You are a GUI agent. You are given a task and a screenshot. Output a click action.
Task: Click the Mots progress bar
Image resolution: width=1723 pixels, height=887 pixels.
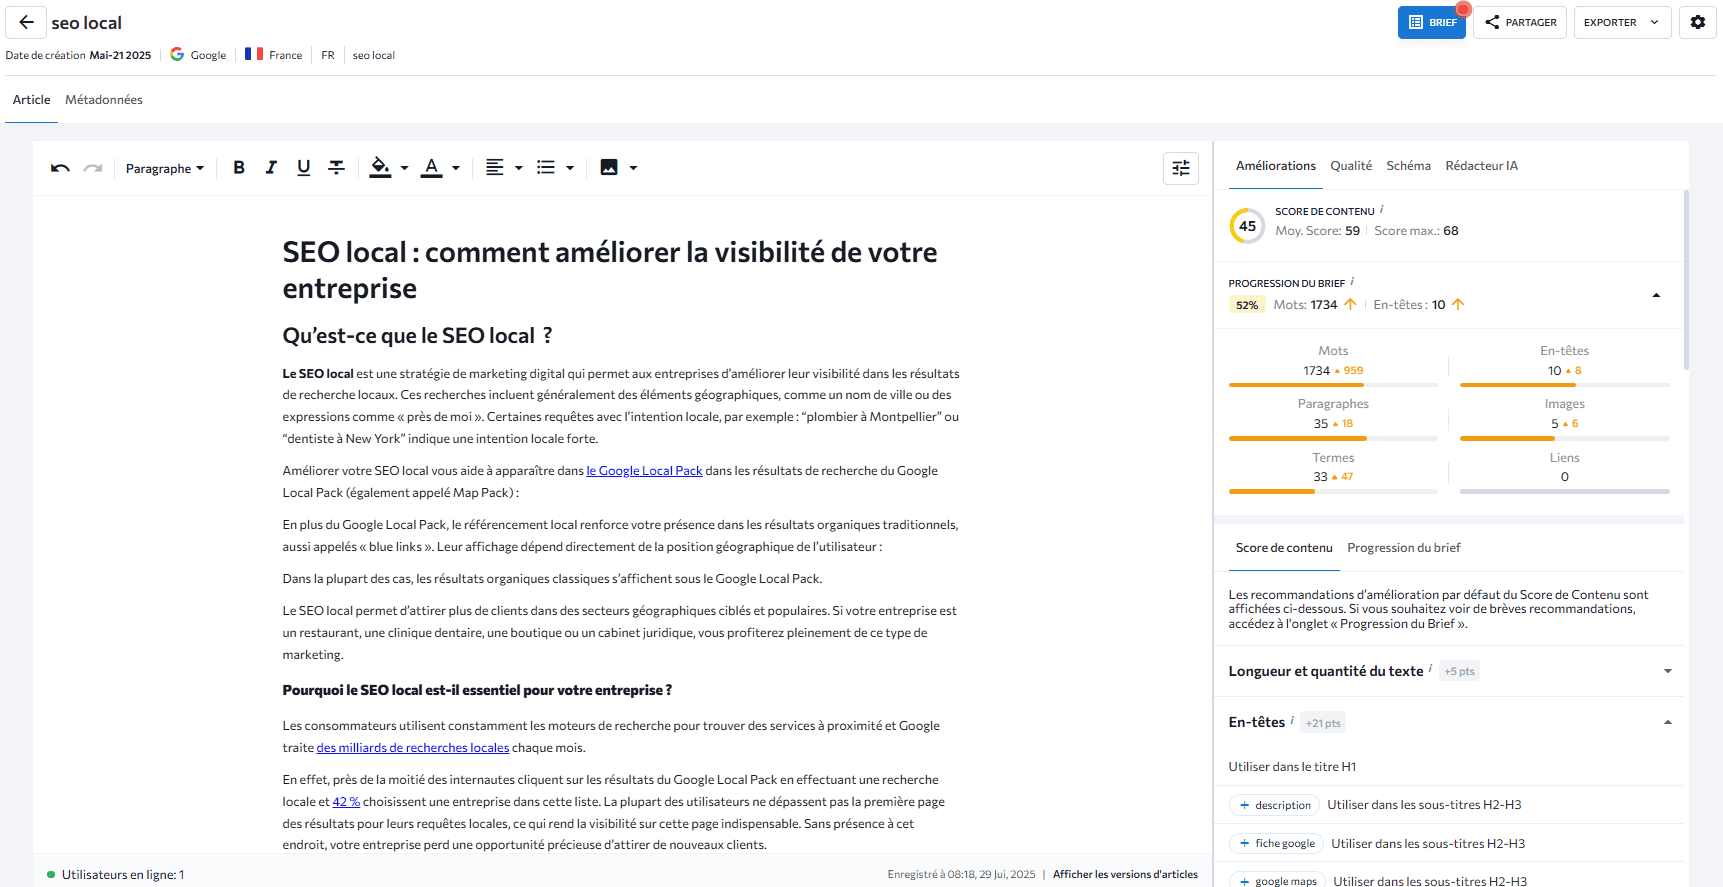point(1333,385)
